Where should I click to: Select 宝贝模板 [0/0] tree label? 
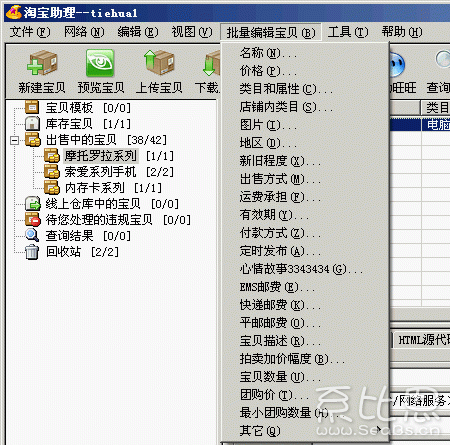point(88,108)
